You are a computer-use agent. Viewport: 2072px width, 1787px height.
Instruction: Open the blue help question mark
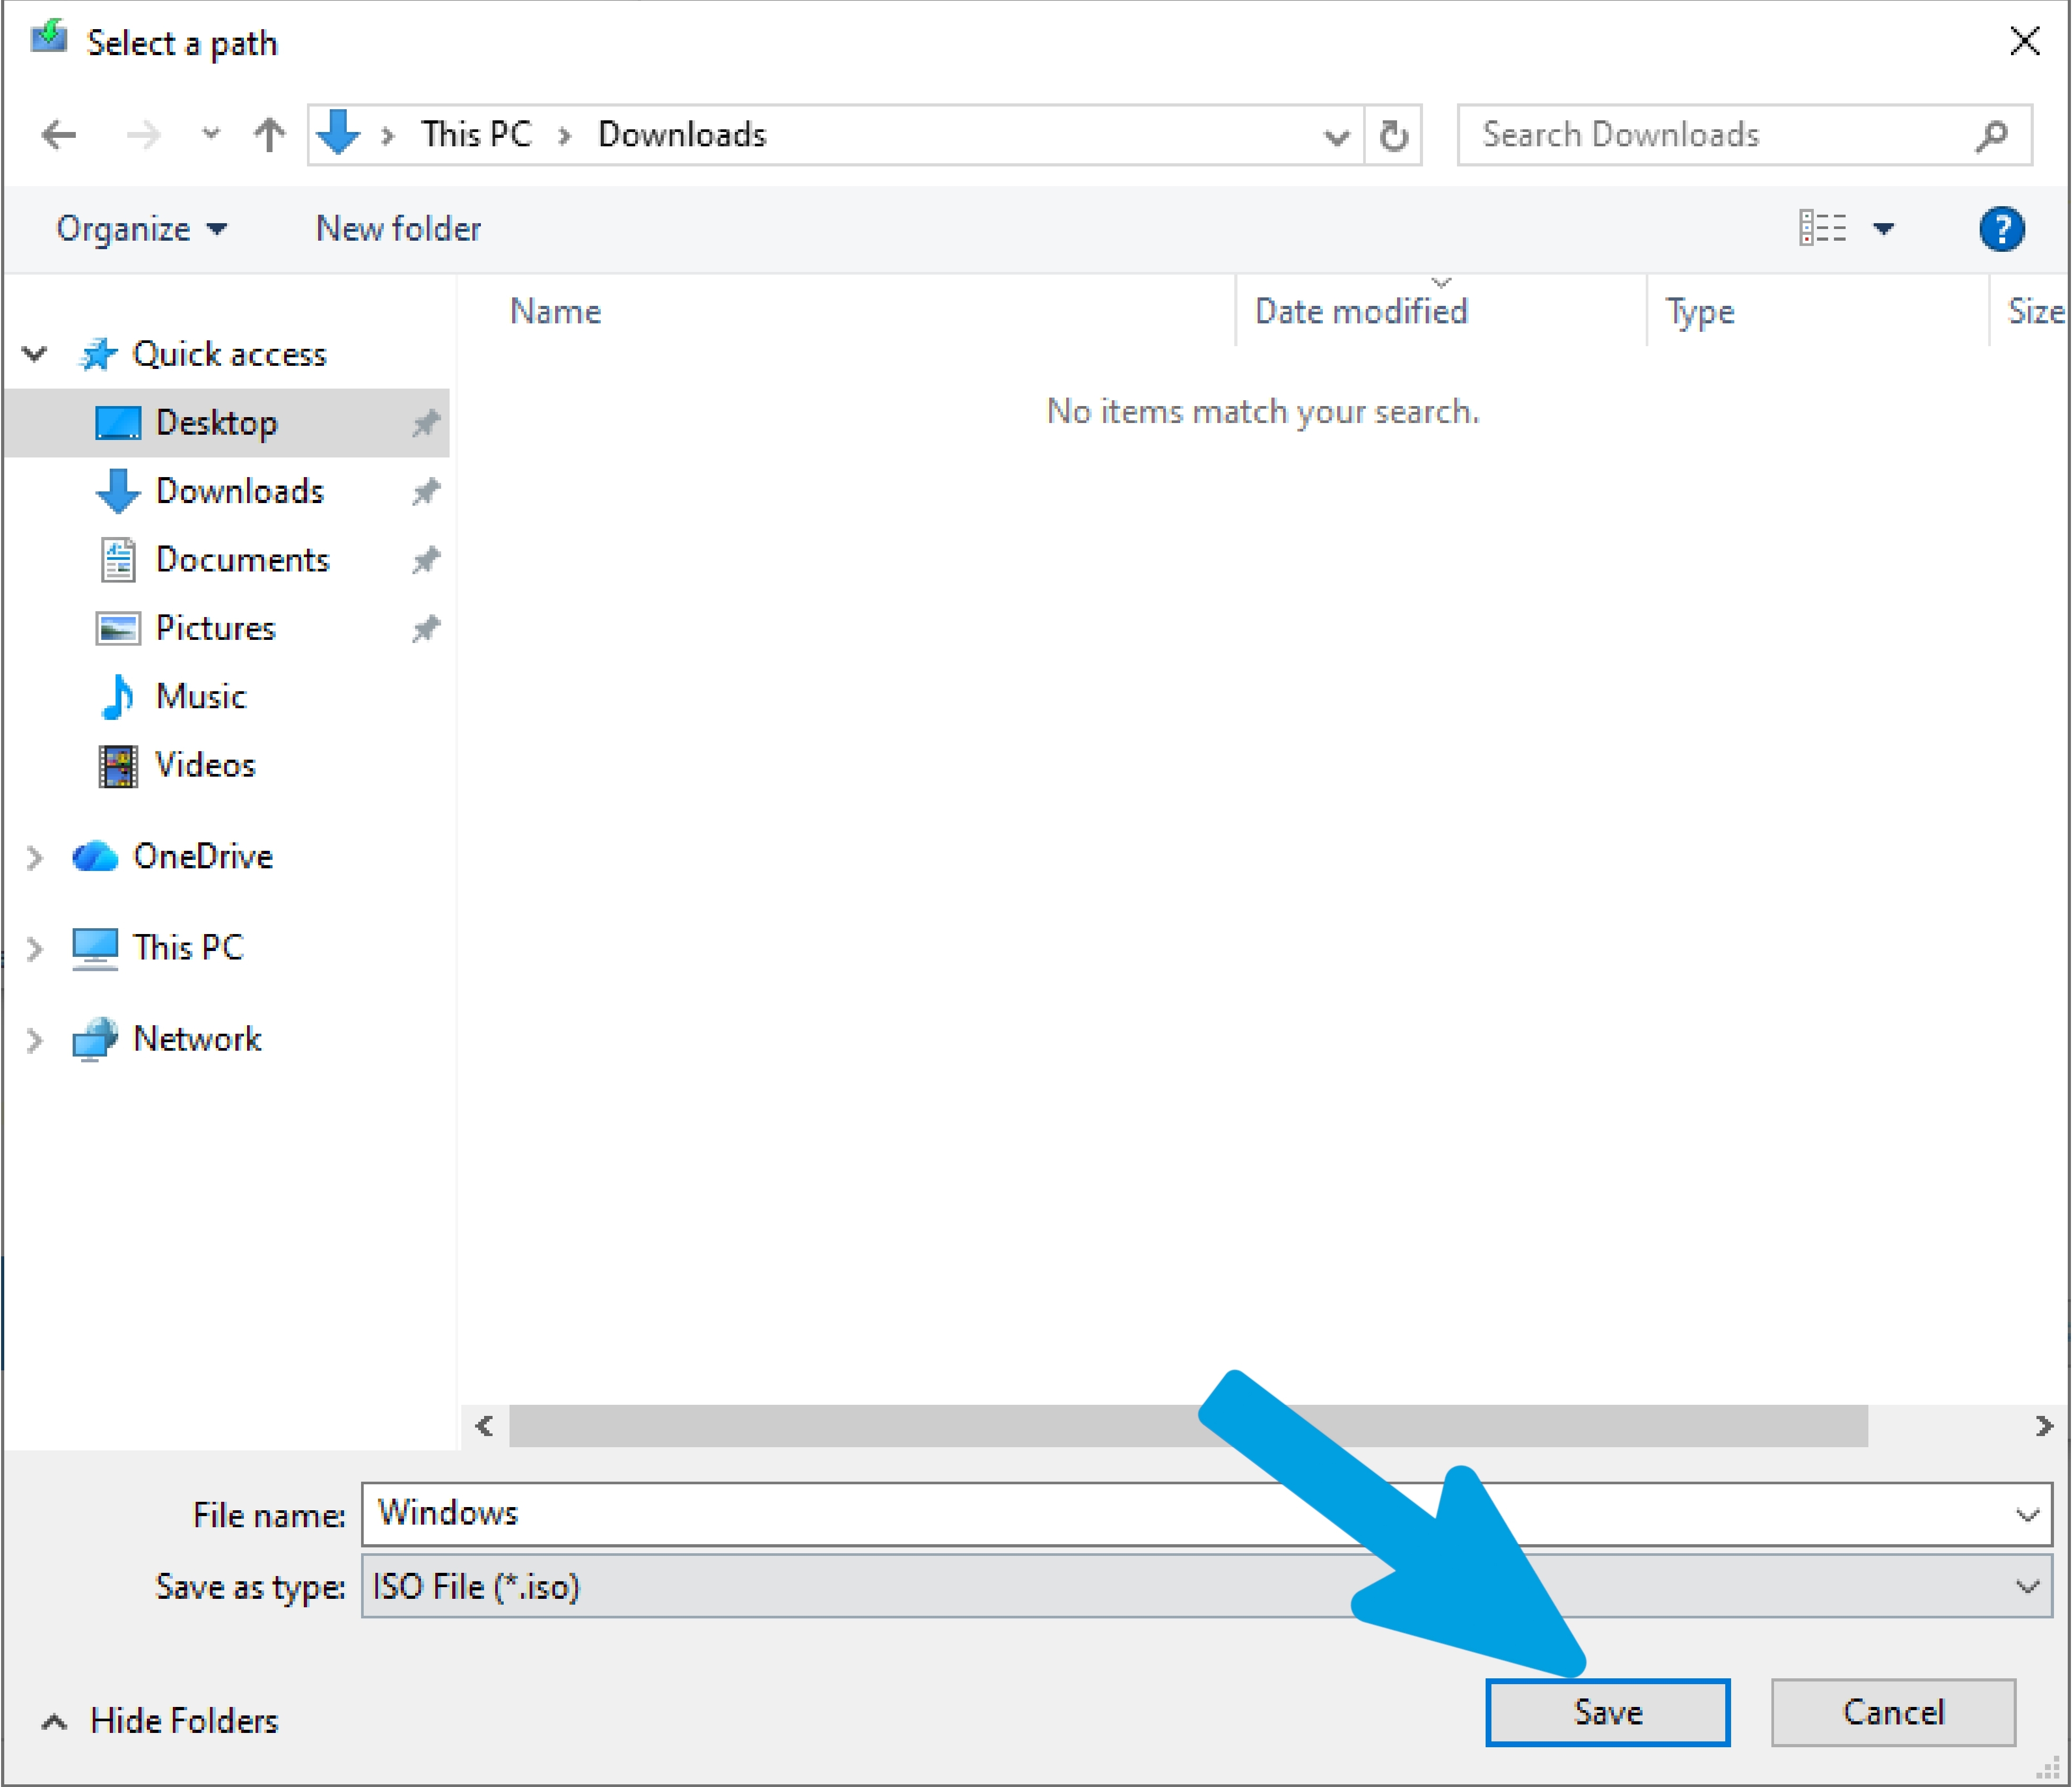pos(2001,229)
